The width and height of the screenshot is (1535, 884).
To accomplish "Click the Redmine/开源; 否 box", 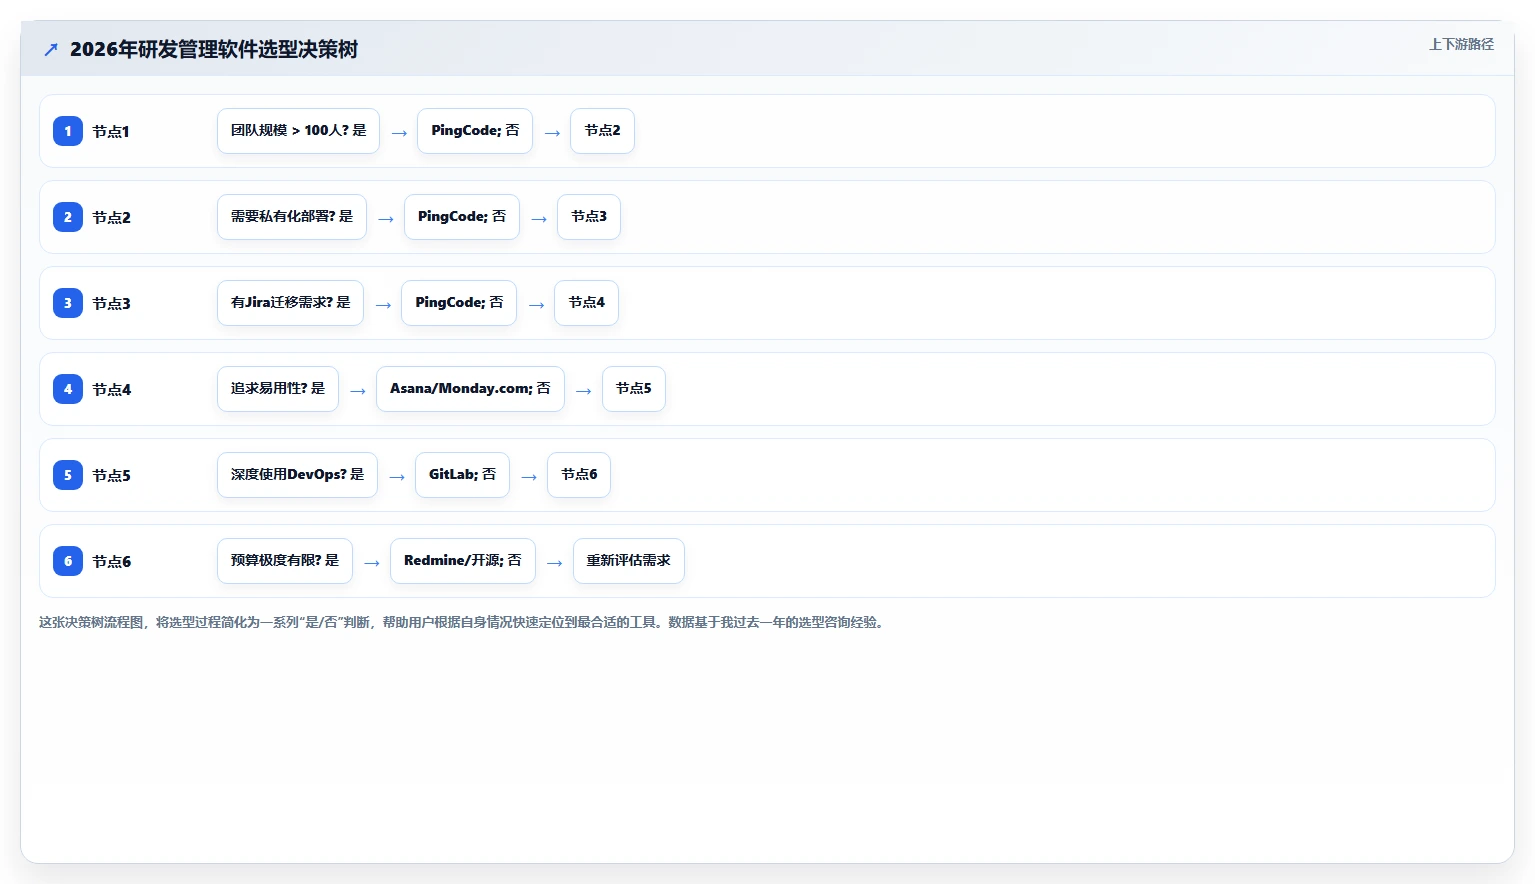I will pyautogui.click(x=463, y=561).
